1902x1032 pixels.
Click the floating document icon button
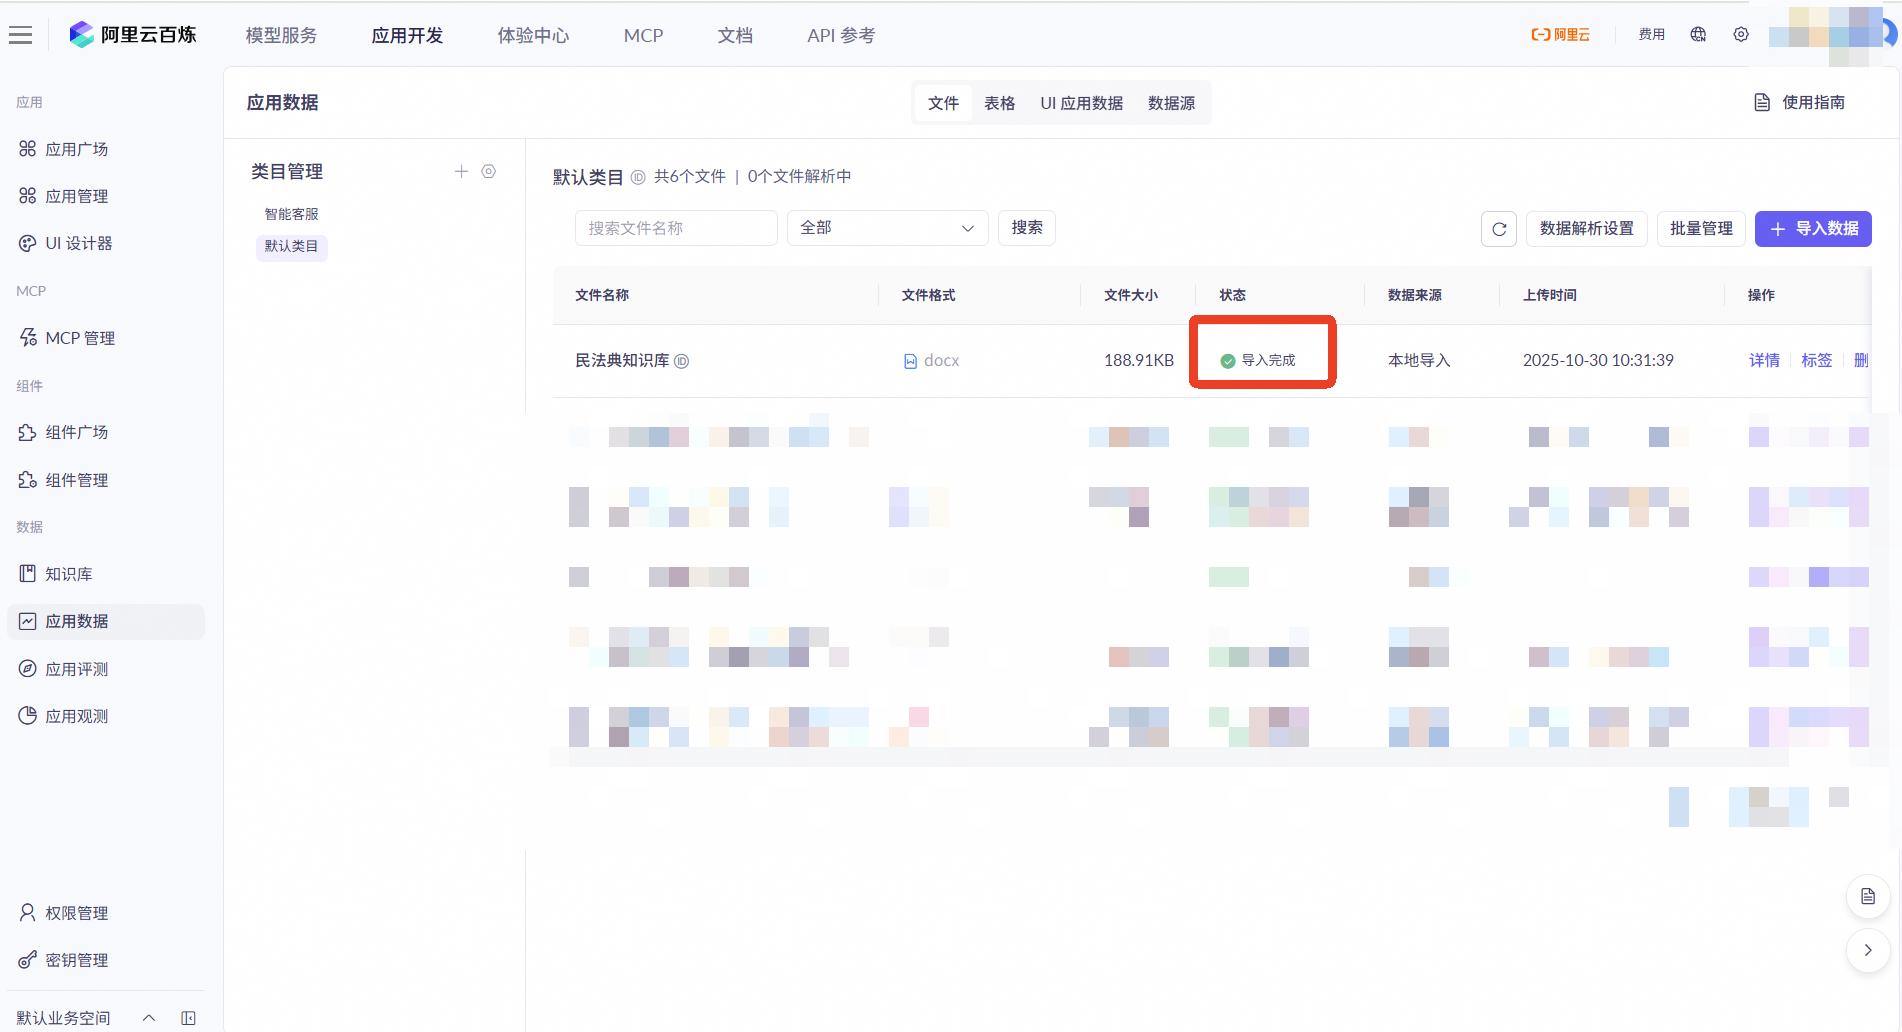1868,896
